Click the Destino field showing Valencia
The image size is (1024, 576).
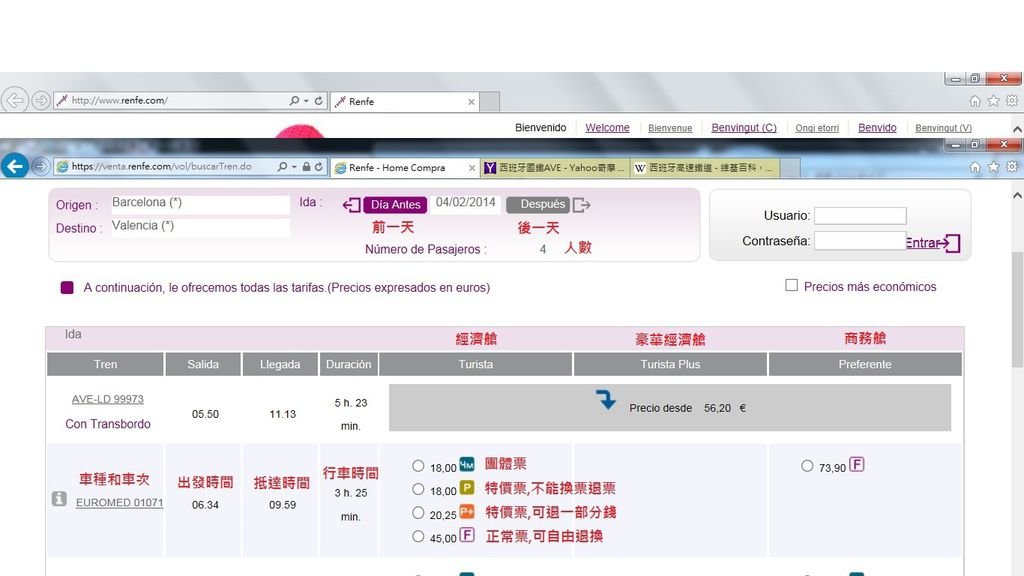point(200,227)
